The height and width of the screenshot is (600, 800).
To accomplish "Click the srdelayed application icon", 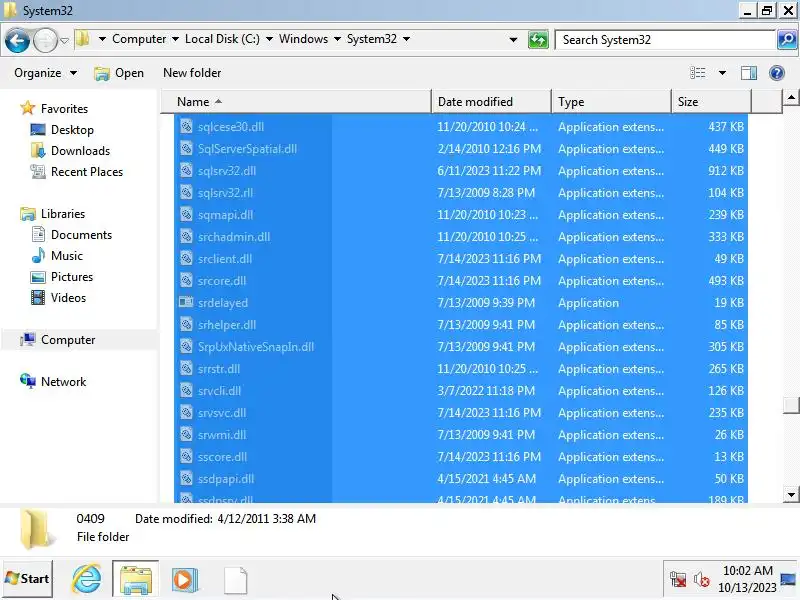I will pos(186,302).
